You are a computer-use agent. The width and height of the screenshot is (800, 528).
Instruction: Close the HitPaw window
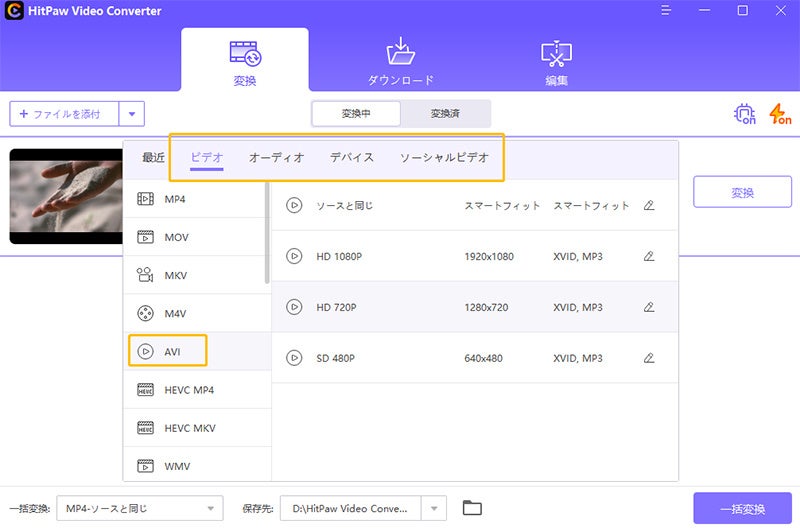coord(781,10)
